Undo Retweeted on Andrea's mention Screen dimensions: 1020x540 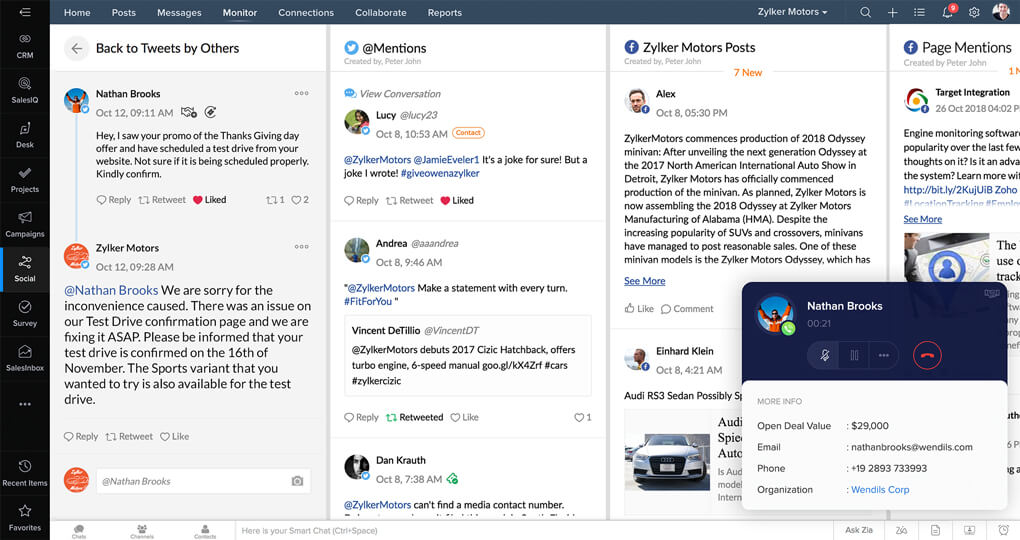pos(414,417)
